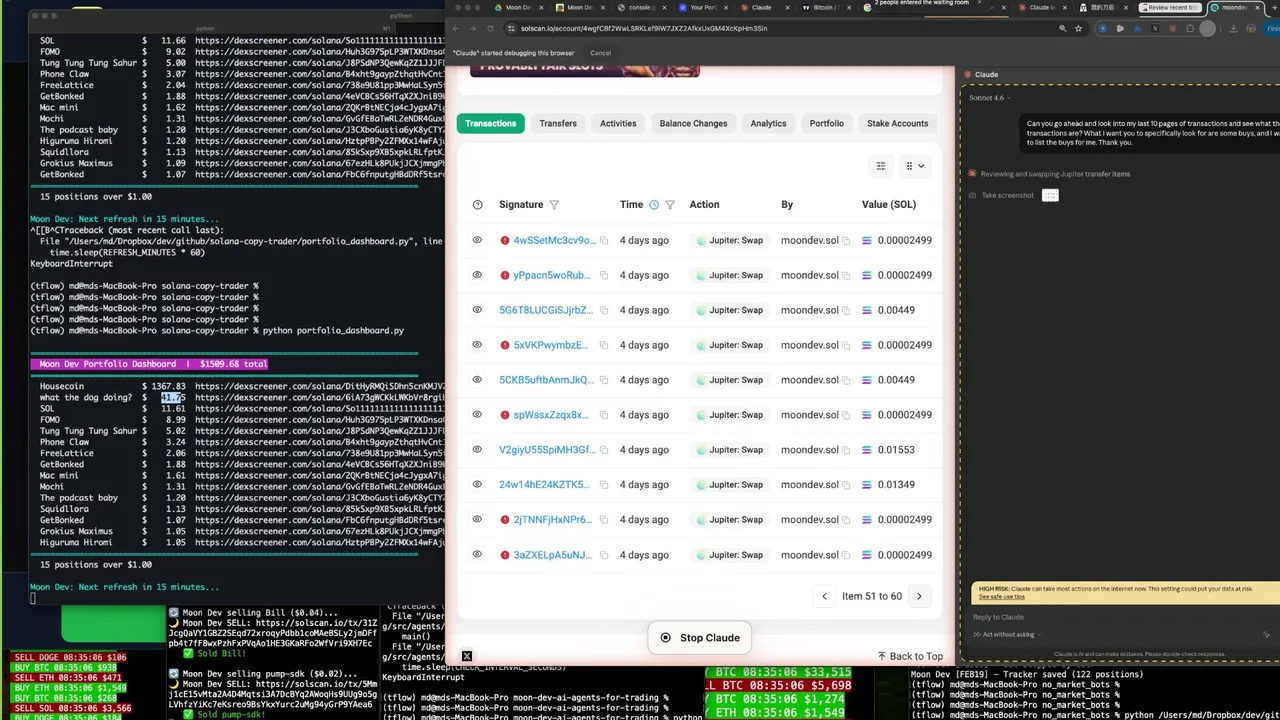This screenshot has height=720, width=1280.
Task: Toggle Time format clock icon
Action: point(654,205)
